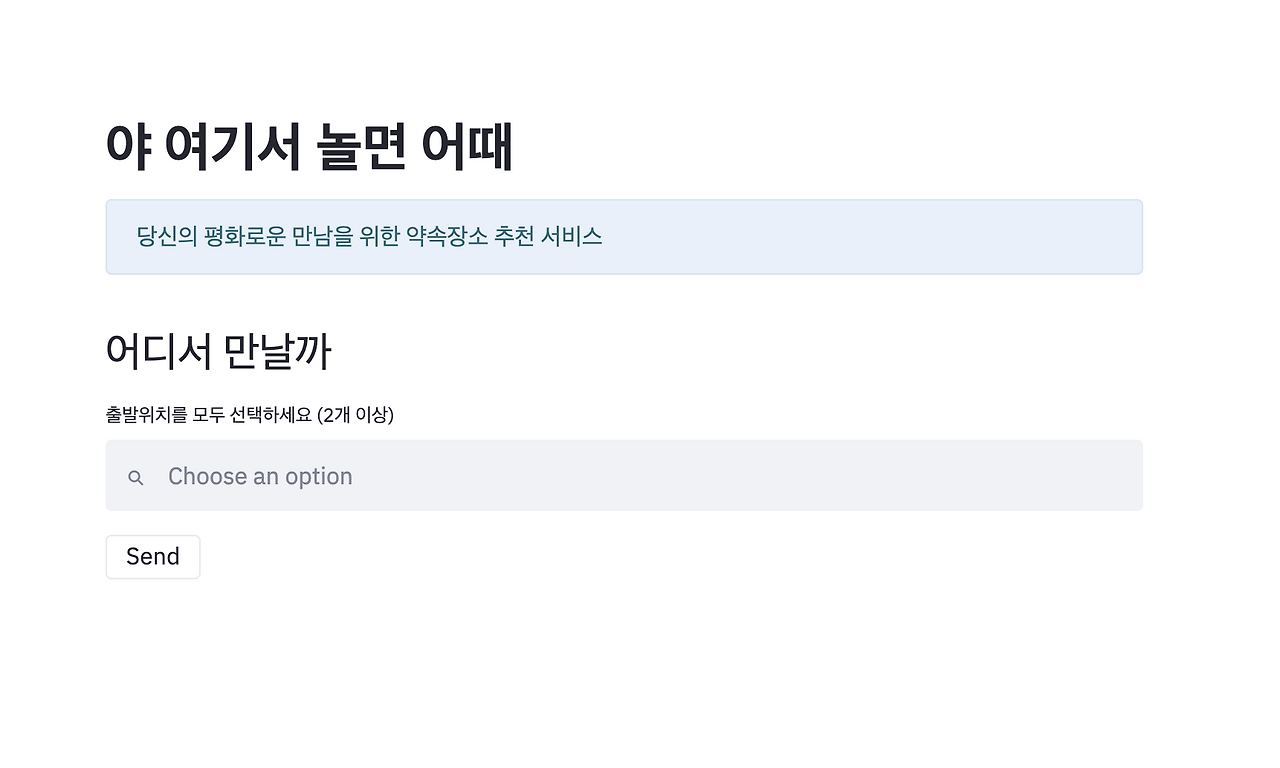Tap the search icon to begin choosing locations
The height and width of the screenshot is (768, 1280).
(x=136, y=477)
